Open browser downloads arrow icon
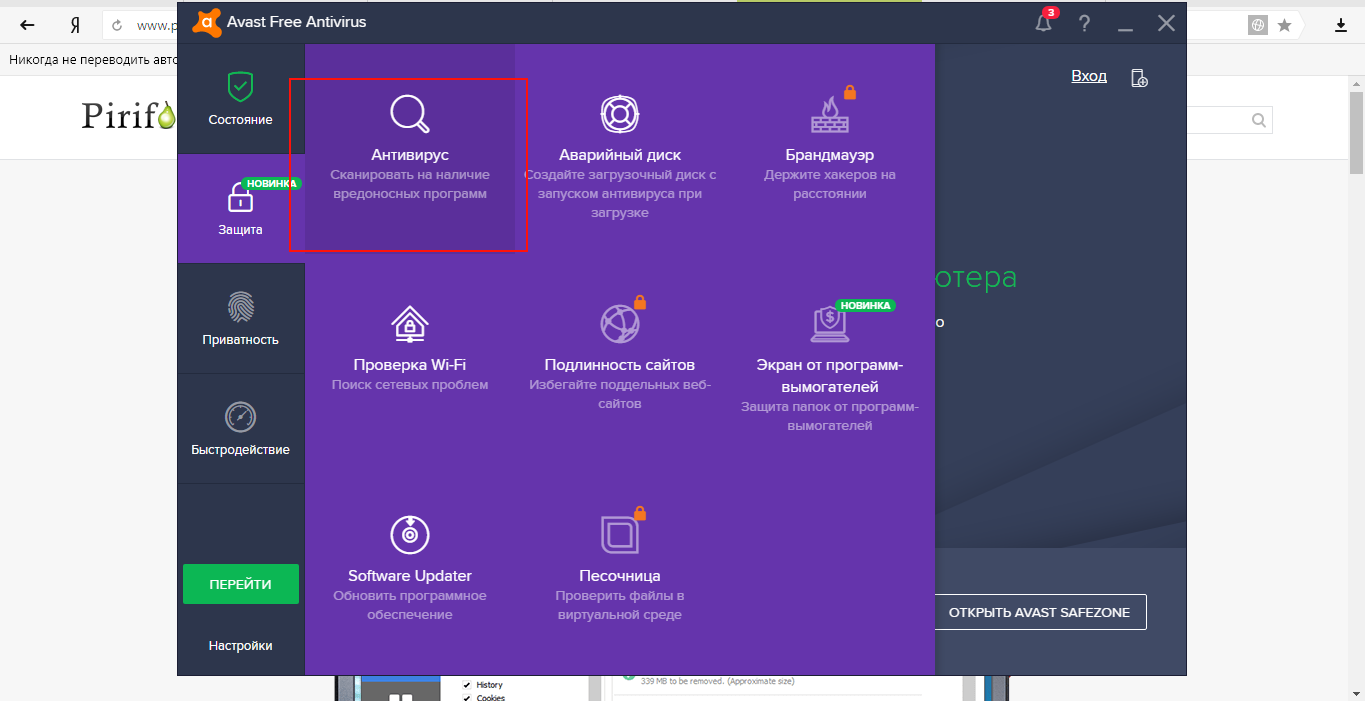1365x701 pixels. [x=1342, y=25]
